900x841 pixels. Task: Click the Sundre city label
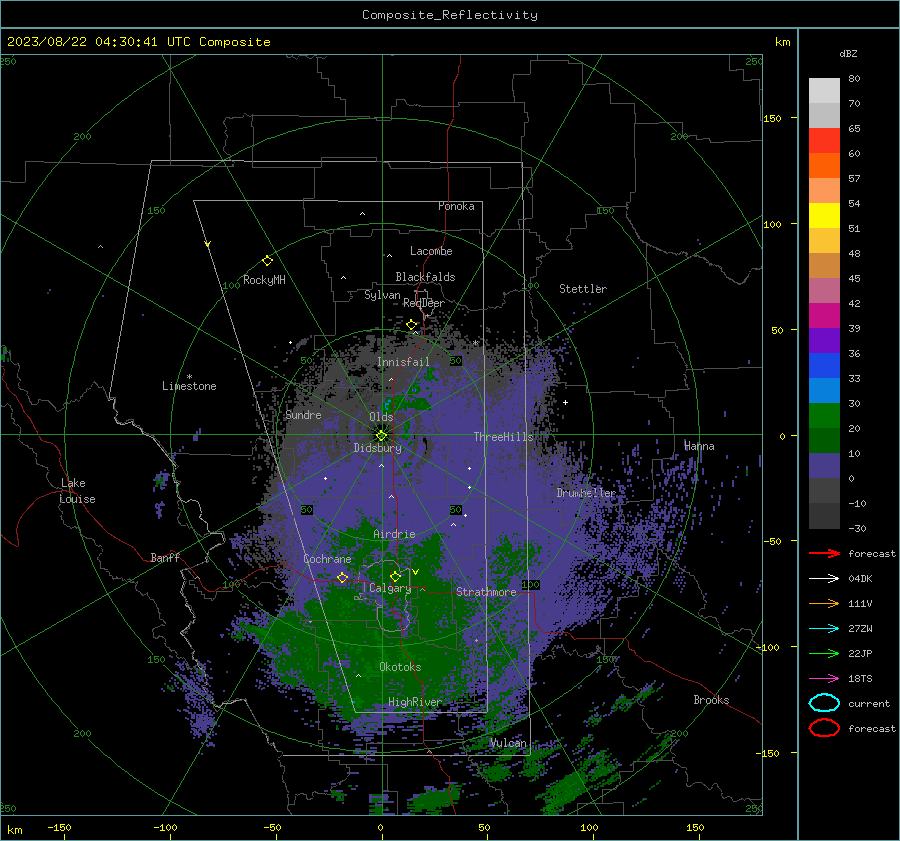point(303,414)
